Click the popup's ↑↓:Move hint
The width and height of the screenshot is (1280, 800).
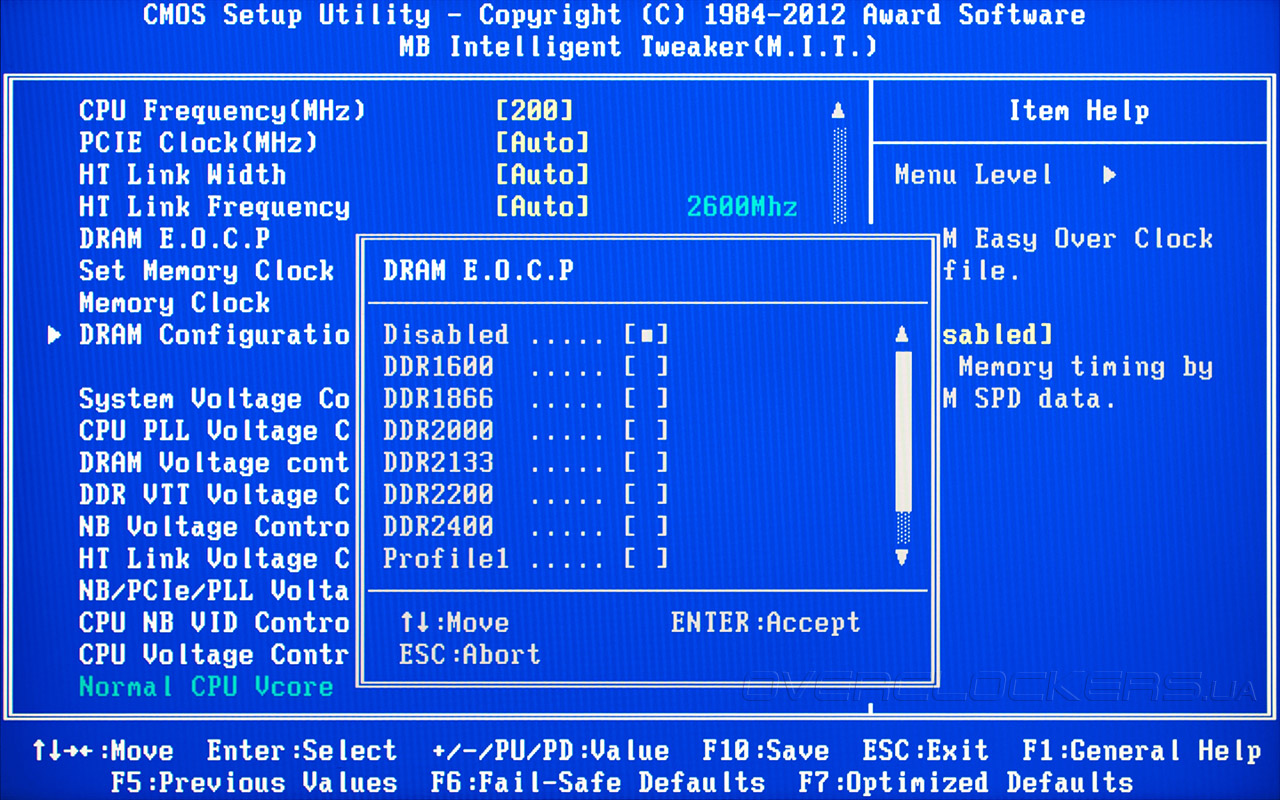pos(454,623)
